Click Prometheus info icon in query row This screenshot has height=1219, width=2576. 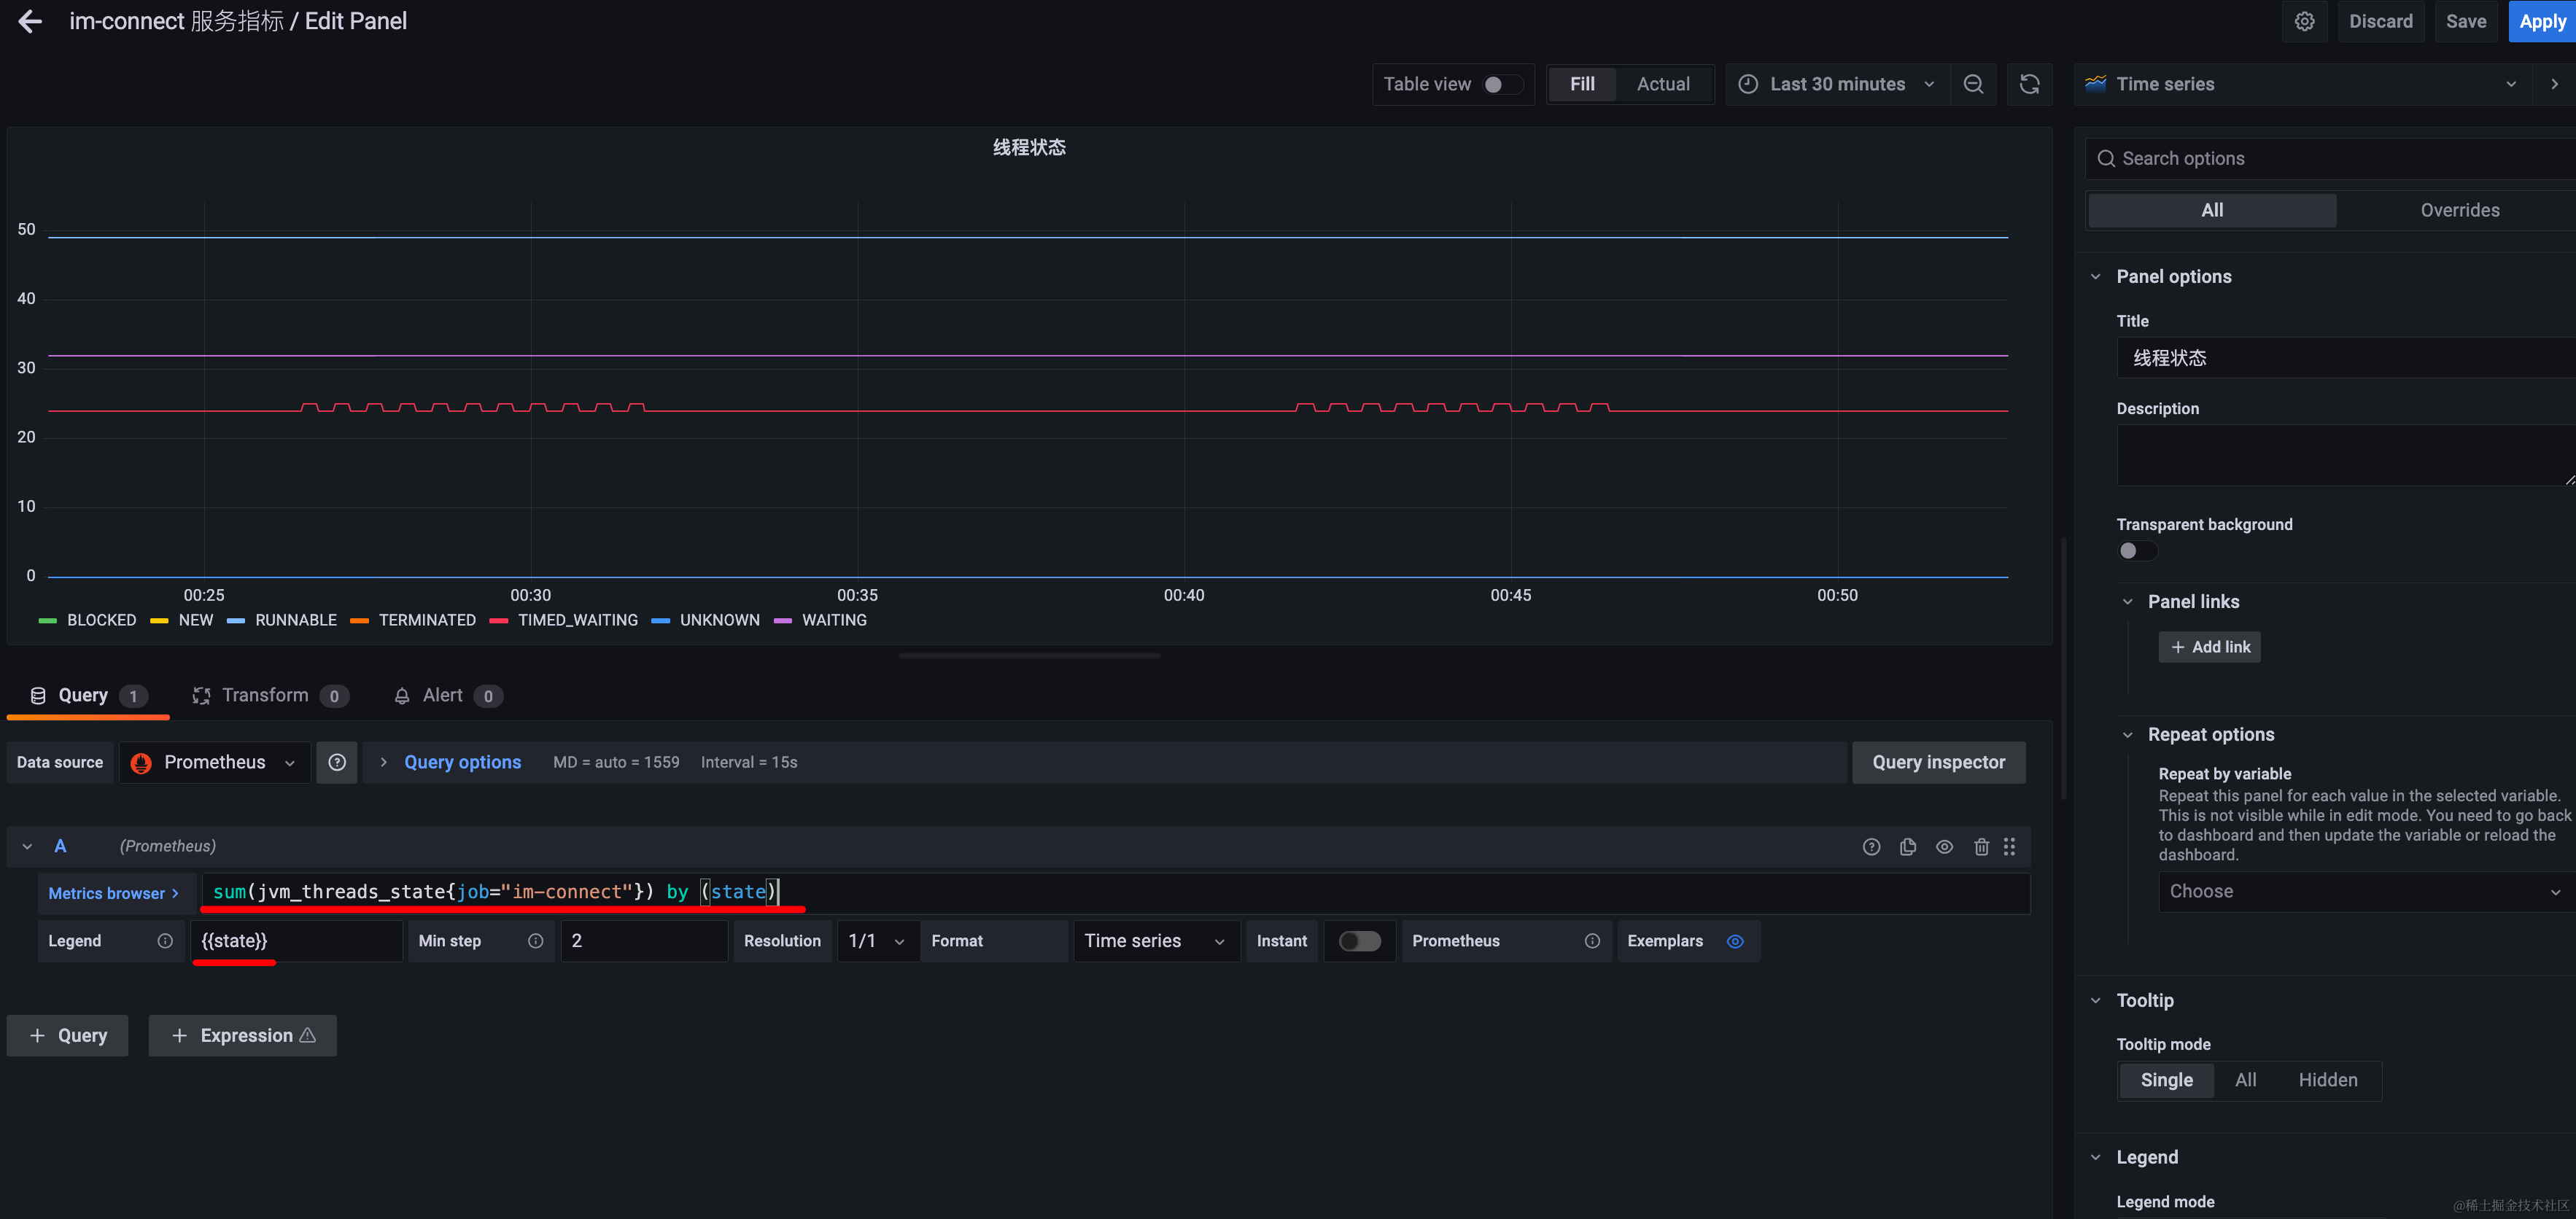coord(1592,941)
